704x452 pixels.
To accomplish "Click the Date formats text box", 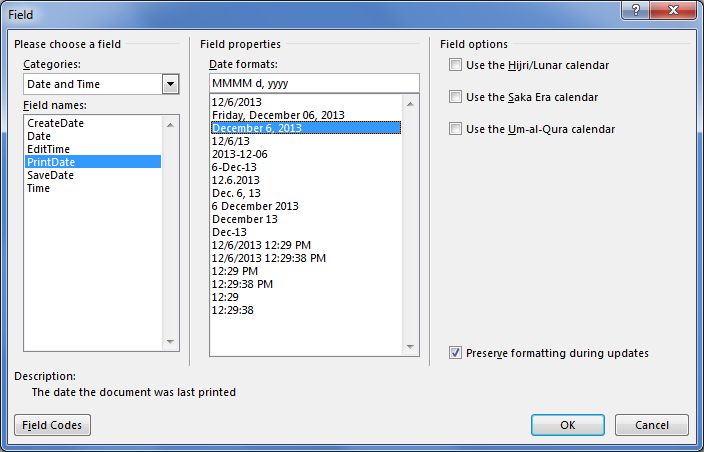I will [x=313, y=83].
